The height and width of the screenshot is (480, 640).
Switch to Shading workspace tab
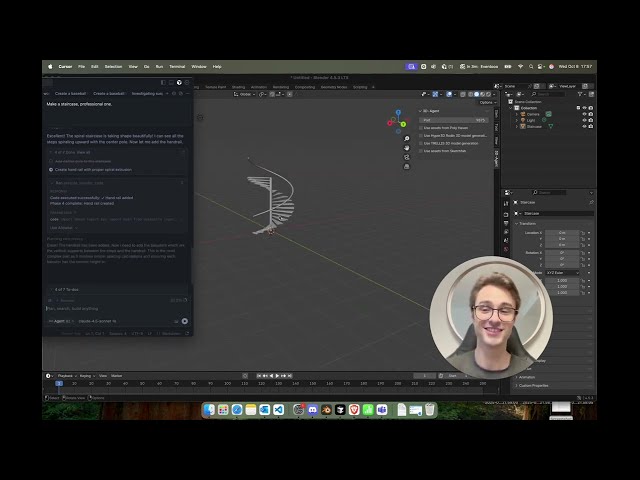coord(238,87)
